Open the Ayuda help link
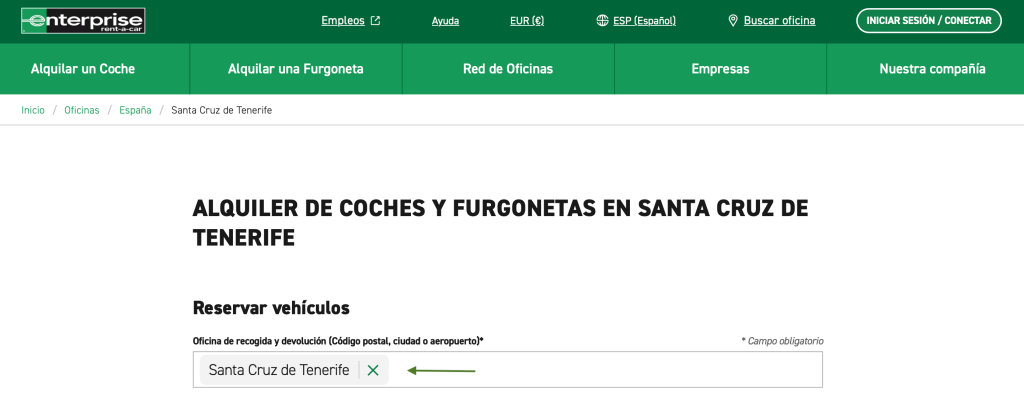Viewport: 1024px width, 399px height. pos(445,21)
